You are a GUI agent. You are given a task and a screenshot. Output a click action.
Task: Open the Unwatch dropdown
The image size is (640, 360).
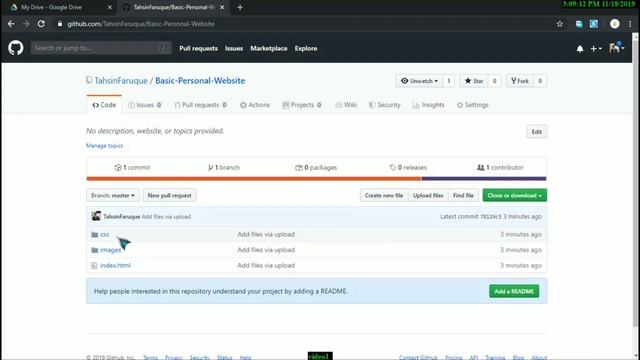point(420,81)
